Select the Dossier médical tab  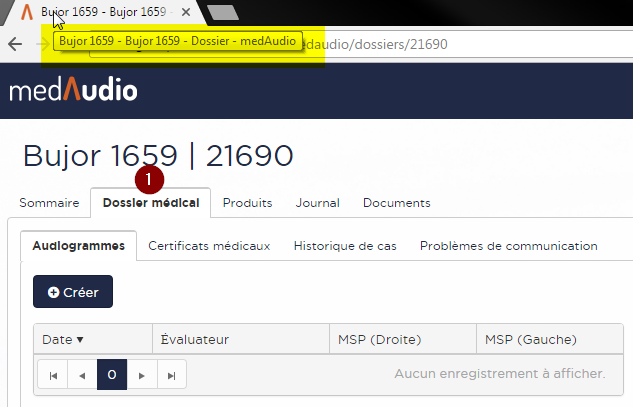(x=150, y=203)
